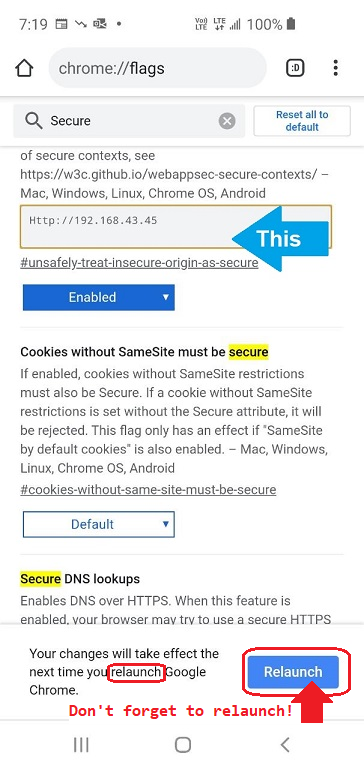
Task: Tap the search magnifier icon
Action: tap(34, 120)
